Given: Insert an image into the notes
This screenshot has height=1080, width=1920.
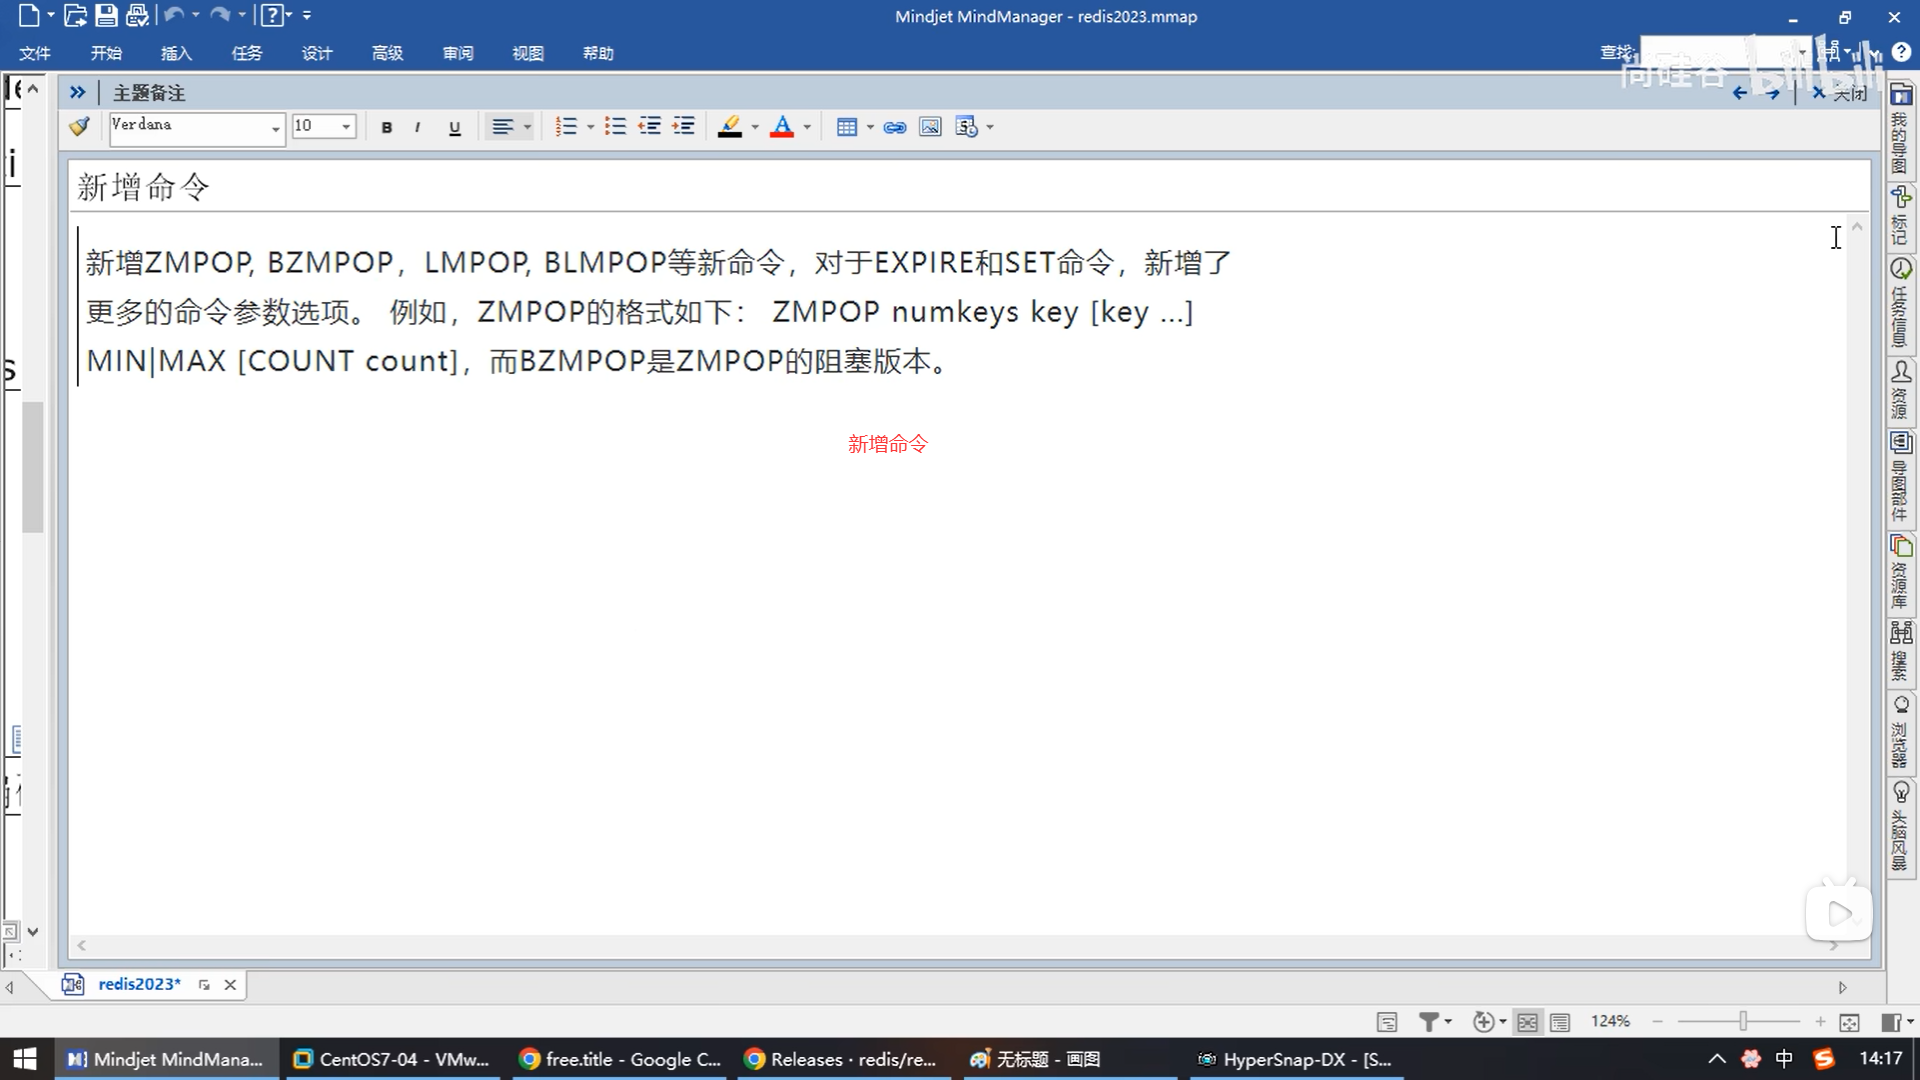Looking at the screenshot, I should point(930,127).
